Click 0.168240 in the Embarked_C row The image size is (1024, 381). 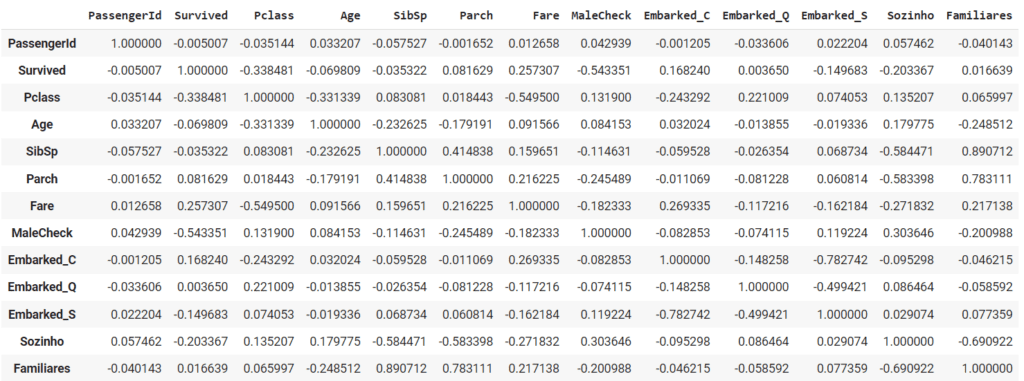pos(202,260)
